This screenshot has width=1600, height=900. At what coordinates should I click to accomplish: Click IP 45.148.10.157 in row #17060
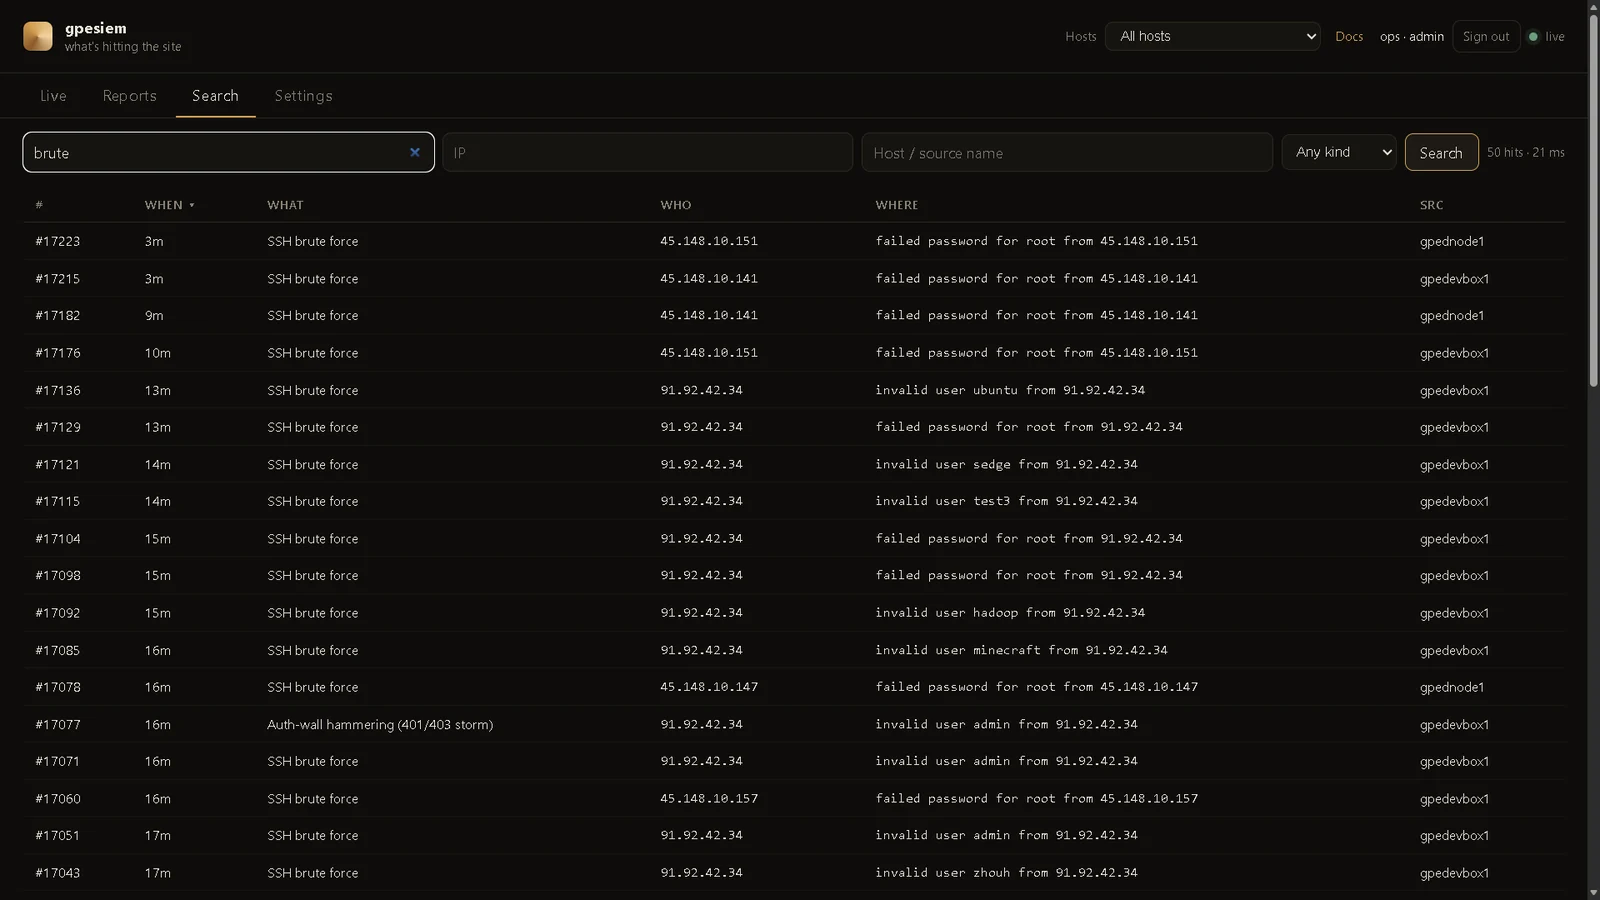pyautogui.click(x=709, y=798)
